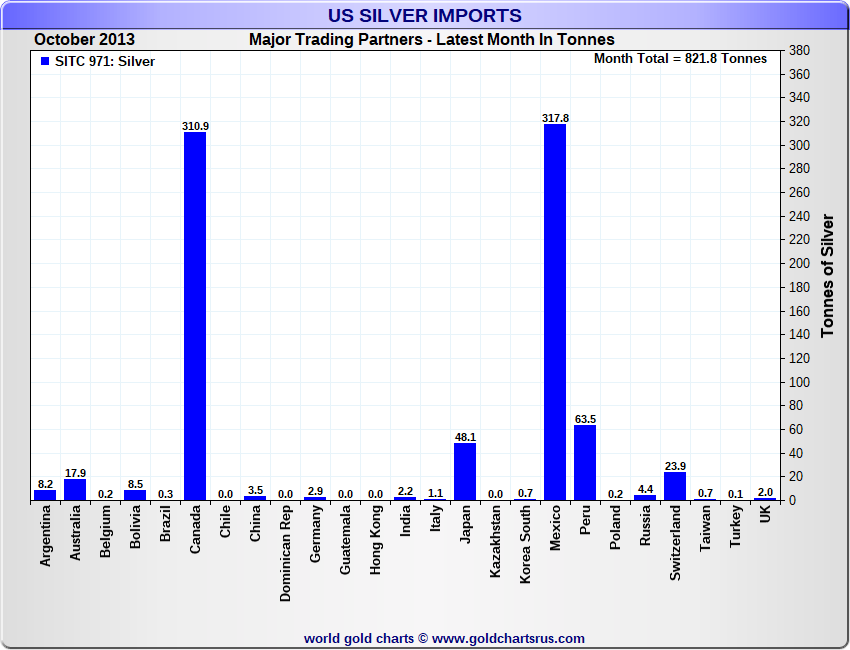Click the Canada bar labeled 310.9

click(x=195, y=316)
